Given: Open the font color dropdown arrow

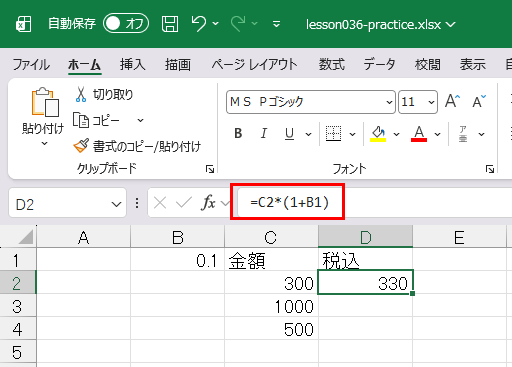Looking at the screenshot, I should click(x=437, y=134).
